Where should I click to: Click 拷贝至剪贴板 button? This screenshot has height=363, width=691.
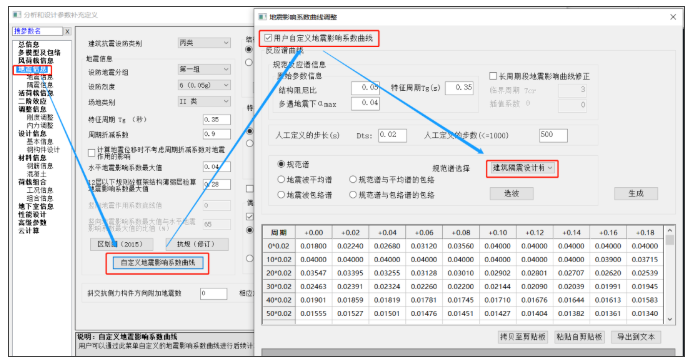(523, 337)
